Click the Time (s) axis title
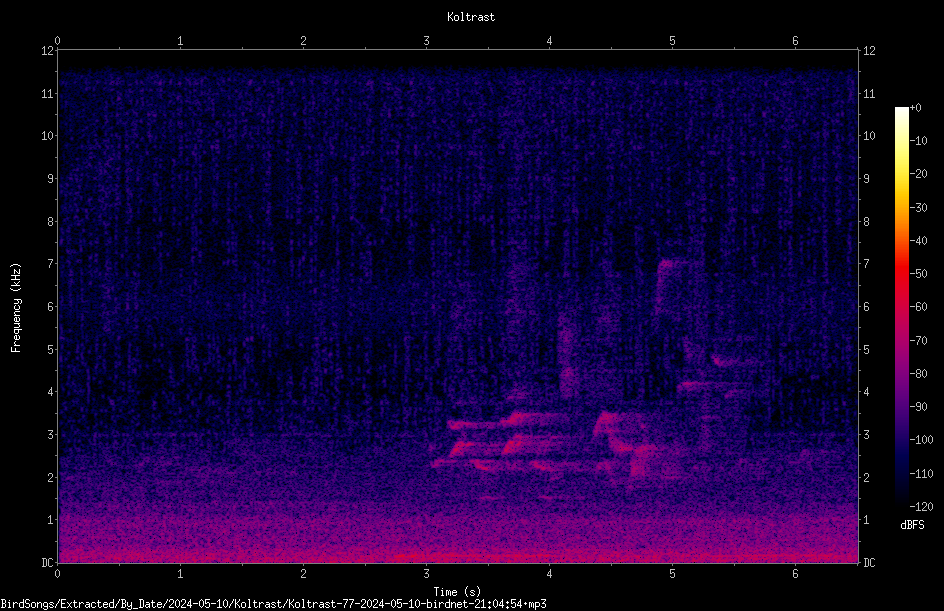 [x=457, y=592]
